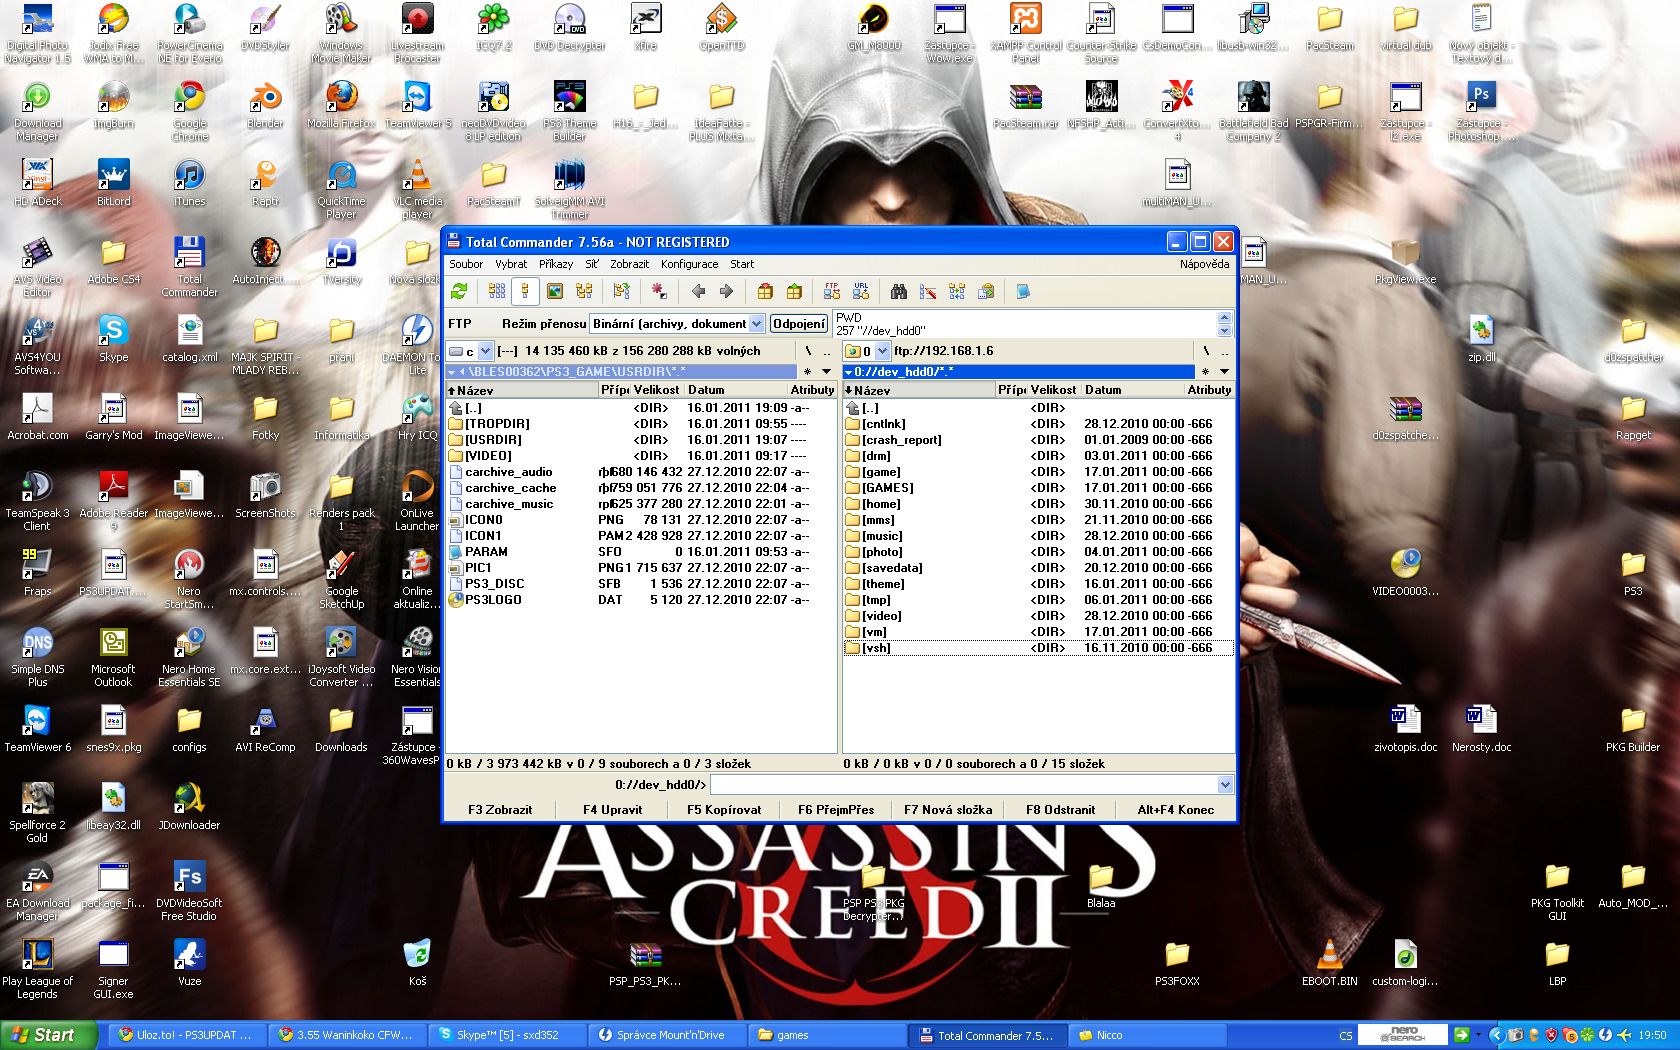Open the Vybrat menu
1680x1050 pixels.
point(511,264)
